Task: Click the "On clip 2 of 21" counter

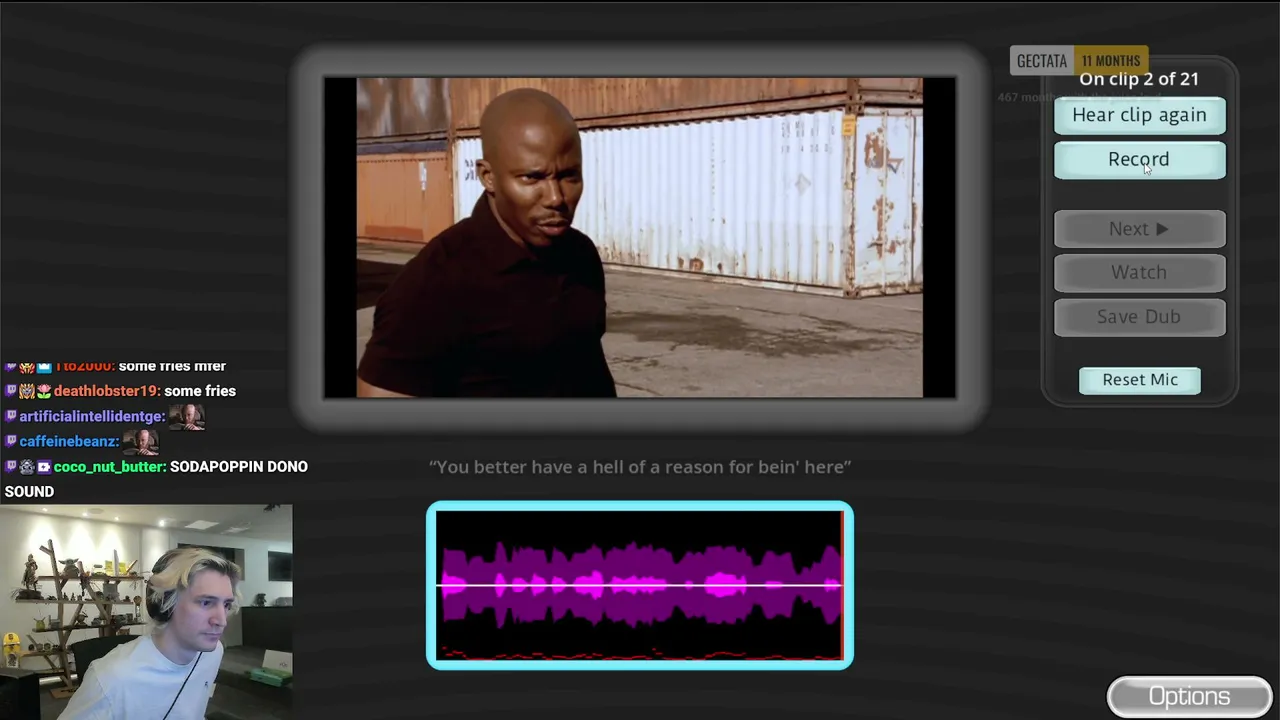Action: tap(1139, 79)
